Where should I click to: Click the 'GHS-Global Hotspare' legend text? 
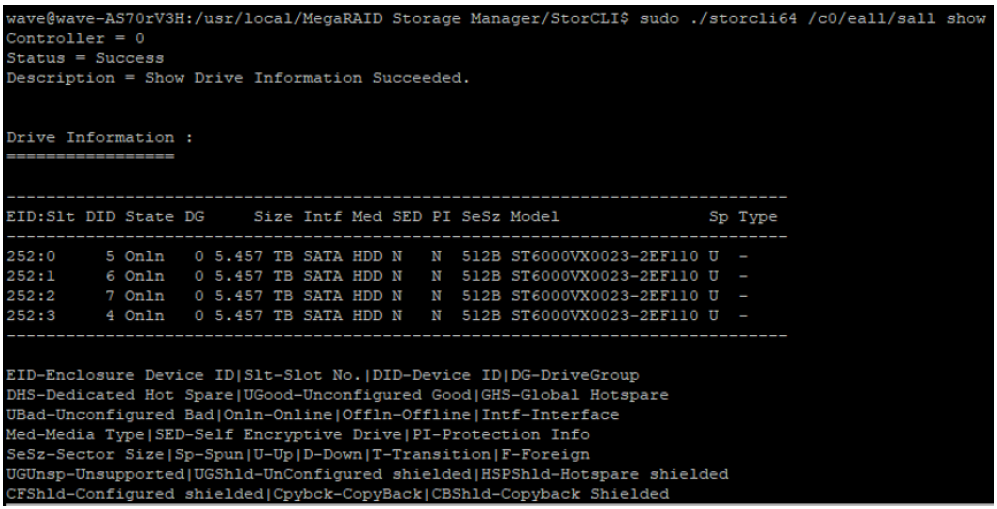click(x=574, y=395)
